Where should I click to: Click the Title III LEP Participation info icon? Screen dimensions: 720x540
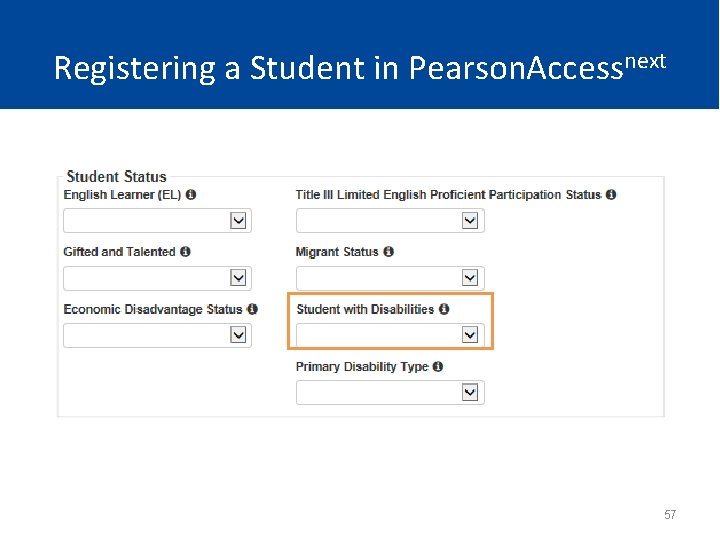pyautogui.click(x=611, y=195)
